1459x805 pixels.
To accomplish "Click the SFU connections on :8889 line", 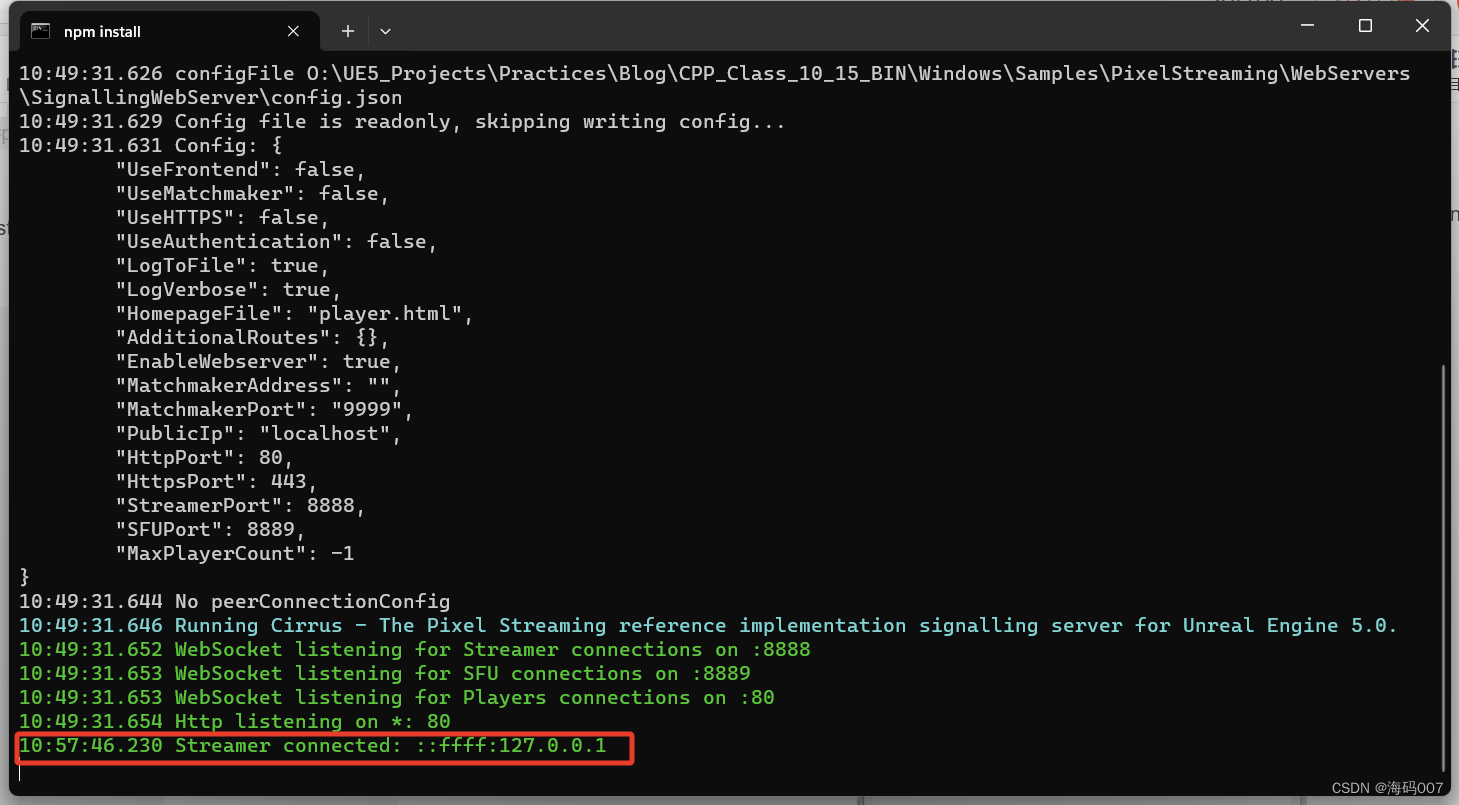I will [x=384, y=673].
